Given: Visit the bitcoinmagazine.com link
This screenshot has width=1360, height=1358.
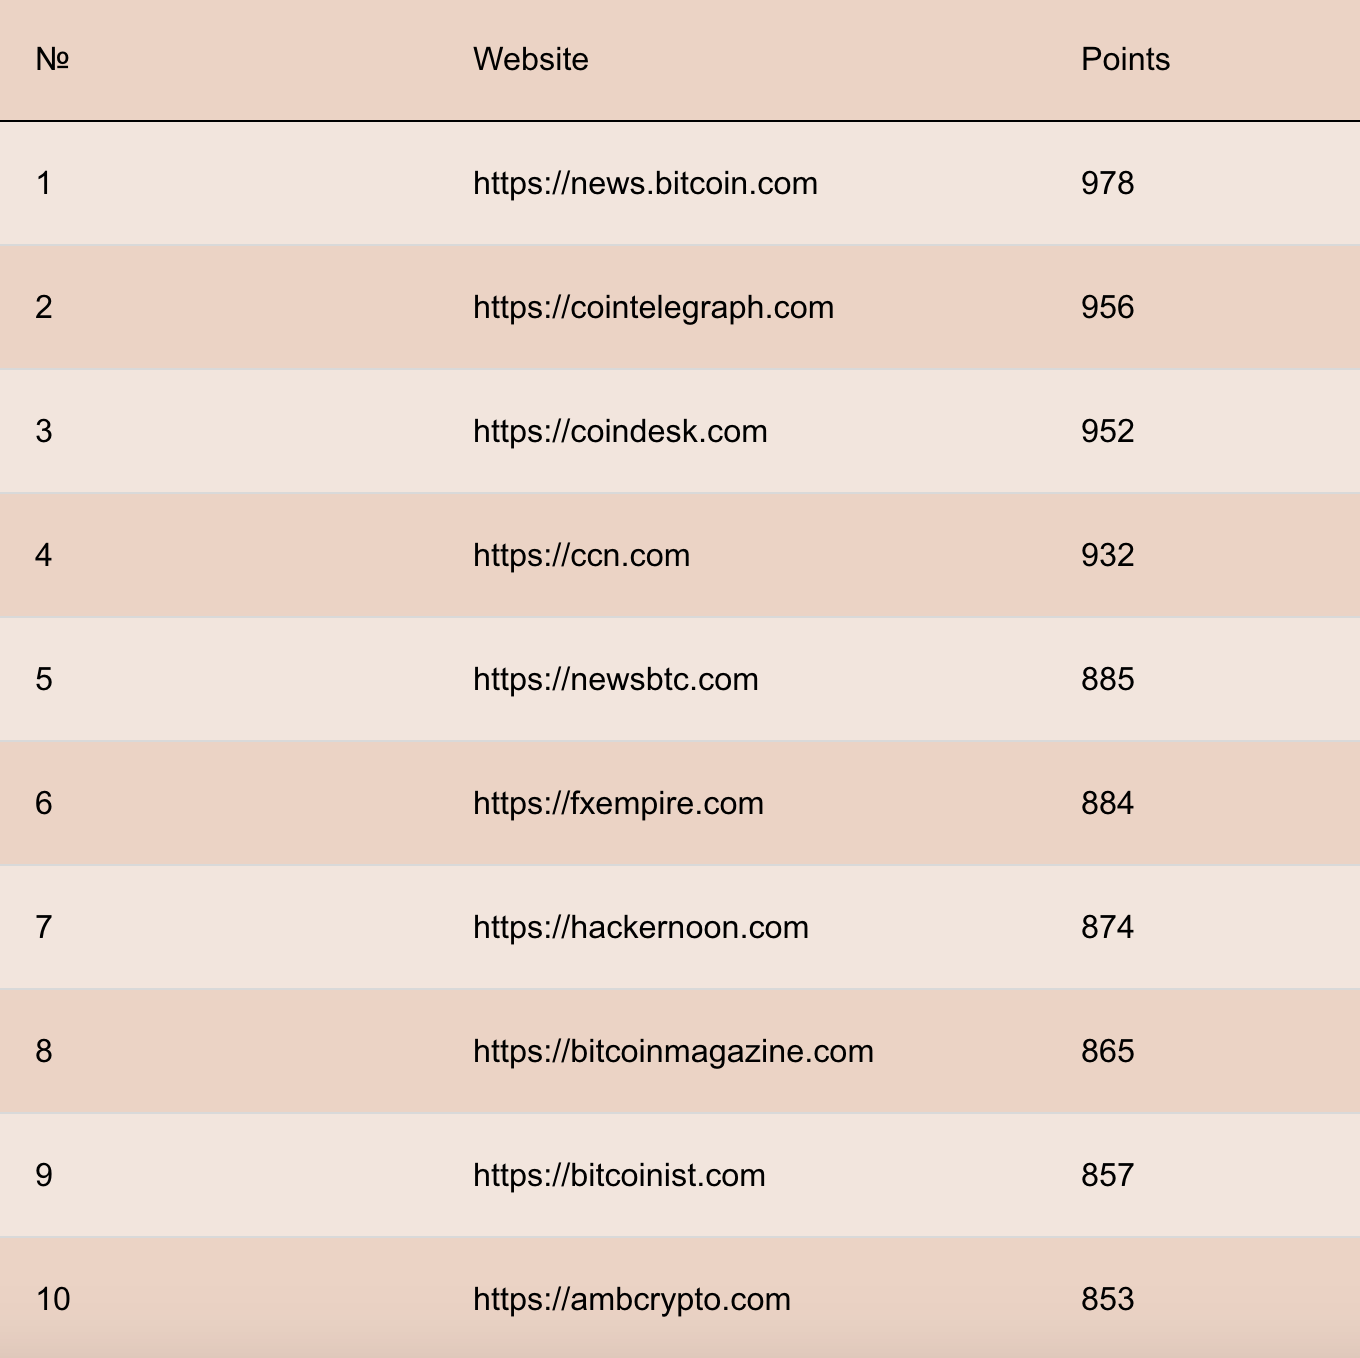Looking at the screenshot, I should pos(673,1051).
